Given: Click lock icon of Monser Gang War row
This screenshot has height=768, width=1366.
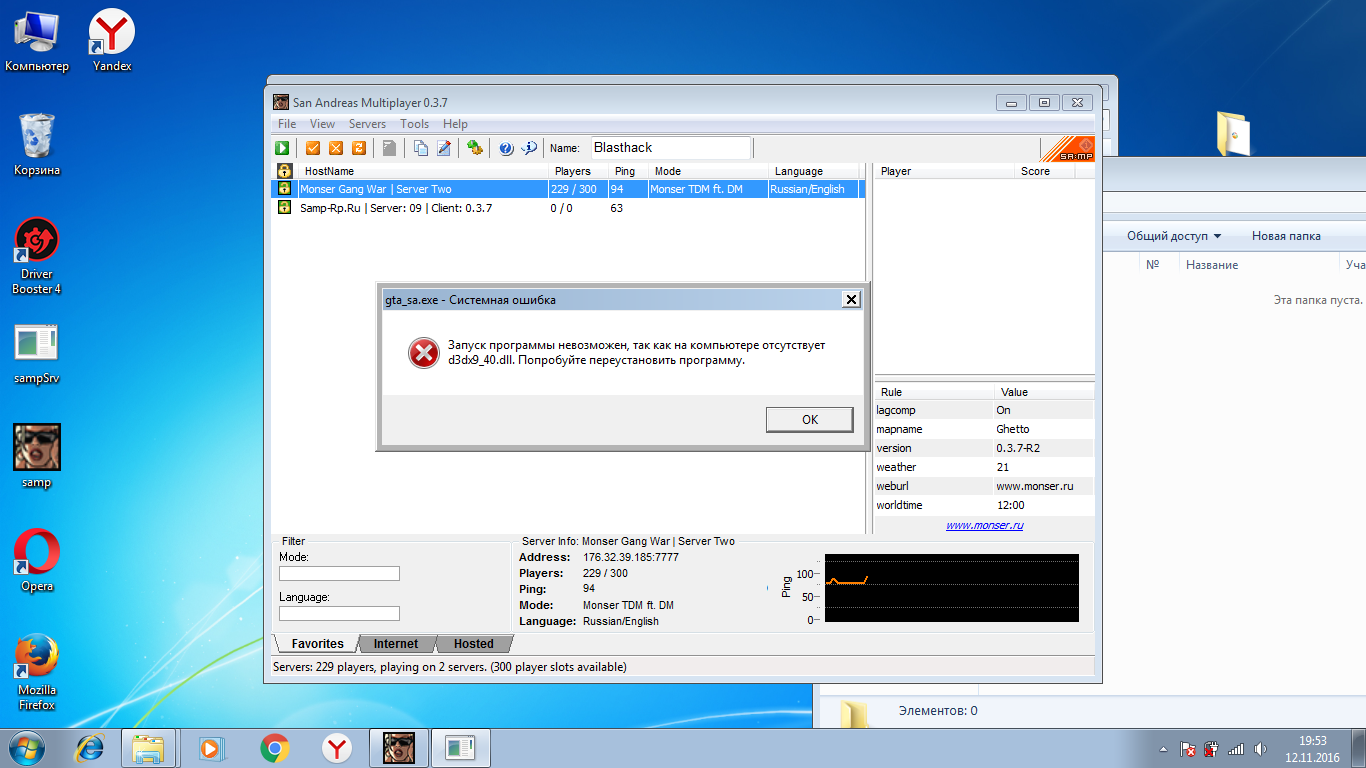Looking at the screenshot, I should pyautogui.click(x=284, y=189).
